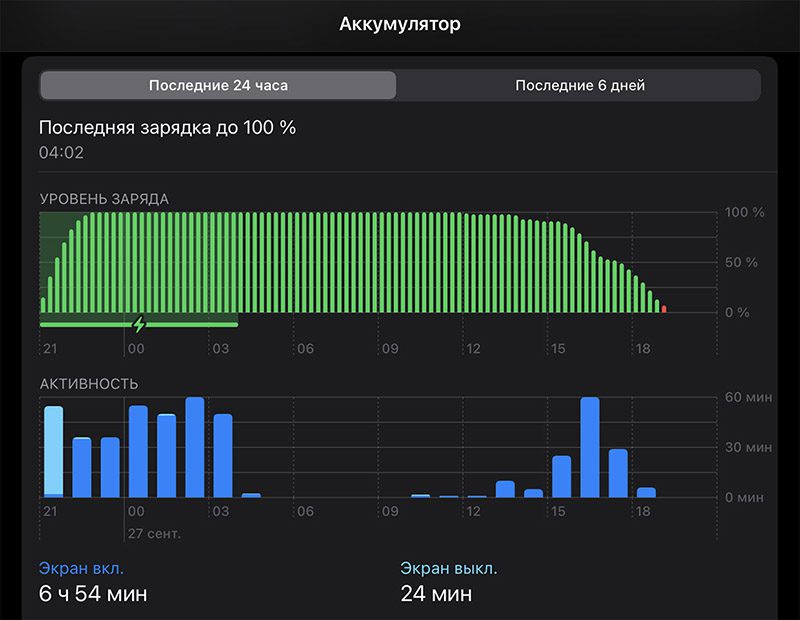The width and height of the screenshot is (800, 620).
Task: Tap the green charging lightning bolt icon
Action: click(x=139, y=324)
